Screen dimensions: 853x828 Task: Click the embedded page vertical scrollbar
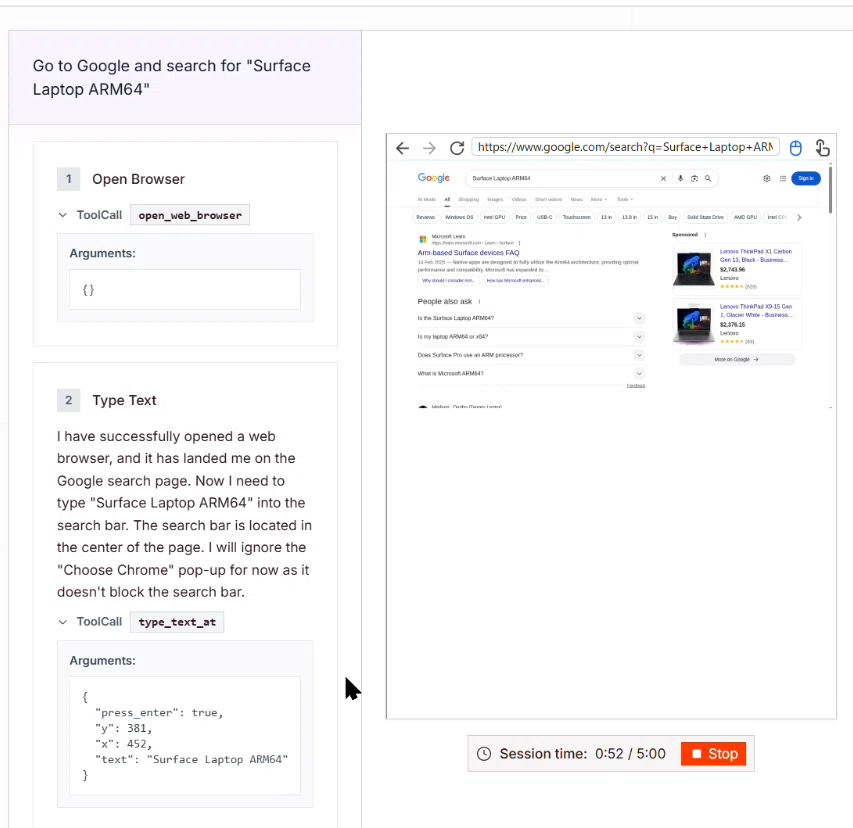pos(830,188)
